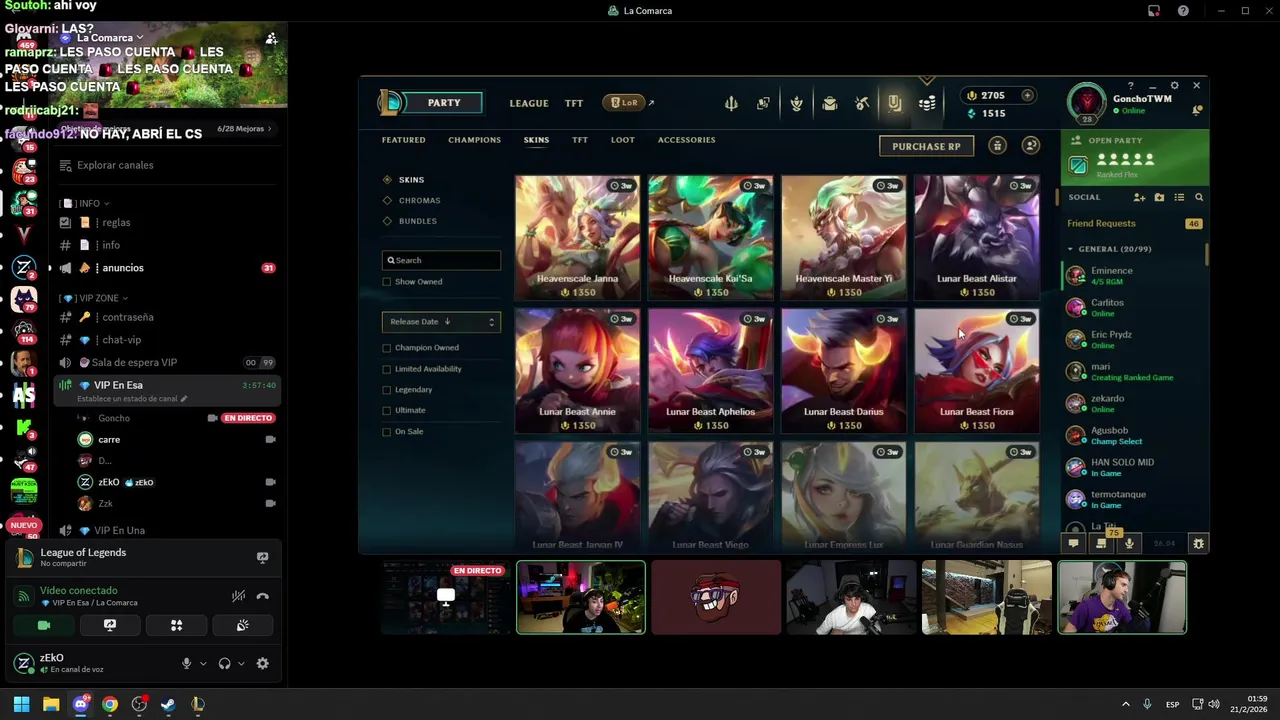Open the chat bubble icon at Social bottom
The width and height of the screenshot is (1280, 720).
(1073, 543)
